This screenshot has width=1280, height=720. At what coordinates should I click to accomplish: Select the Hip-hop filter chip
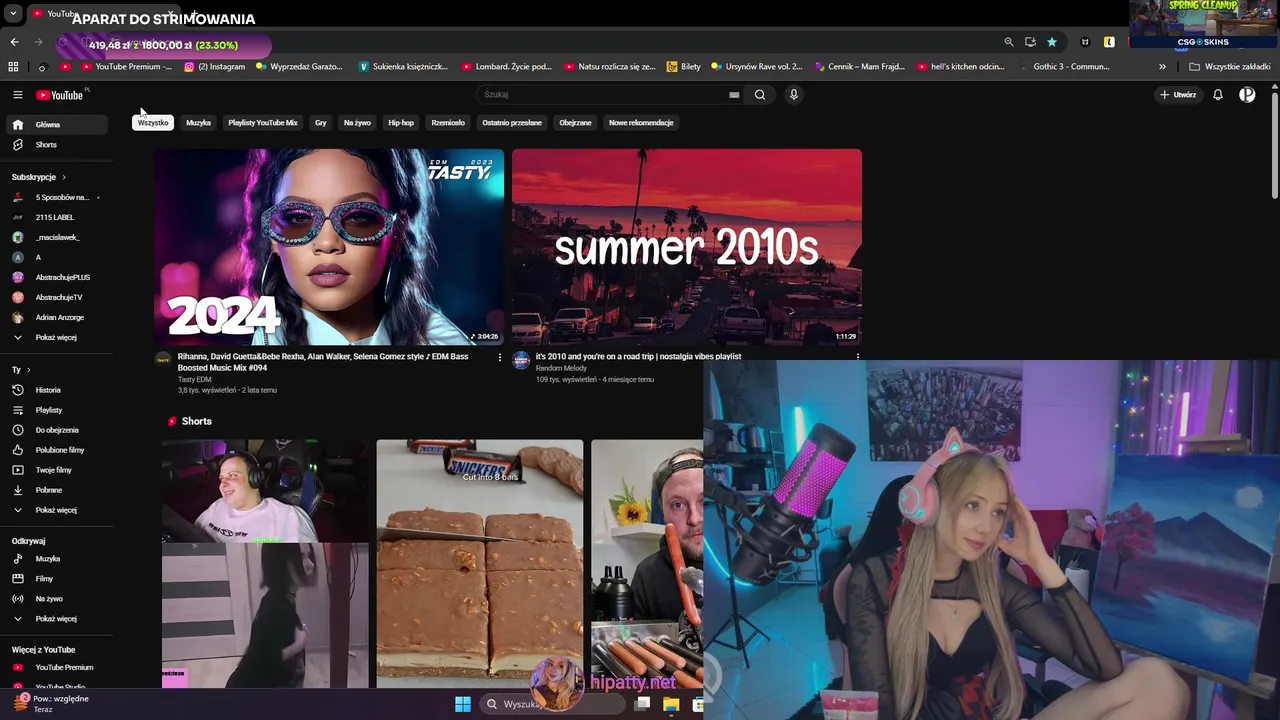[401, 123]
